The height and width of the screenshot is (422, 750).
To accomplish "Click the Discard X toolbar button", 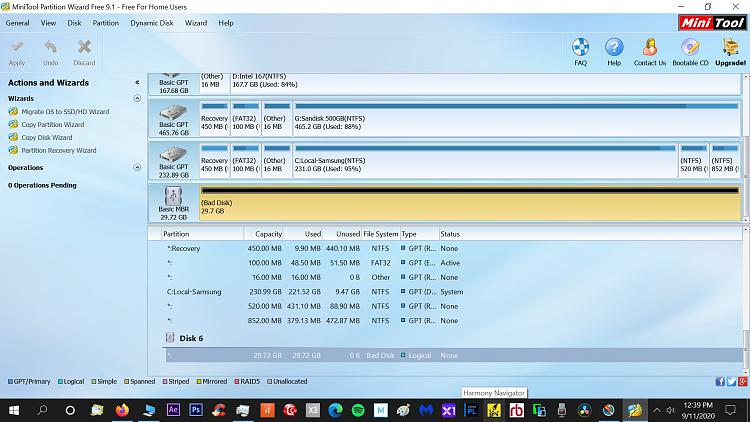I will [84, 53].
